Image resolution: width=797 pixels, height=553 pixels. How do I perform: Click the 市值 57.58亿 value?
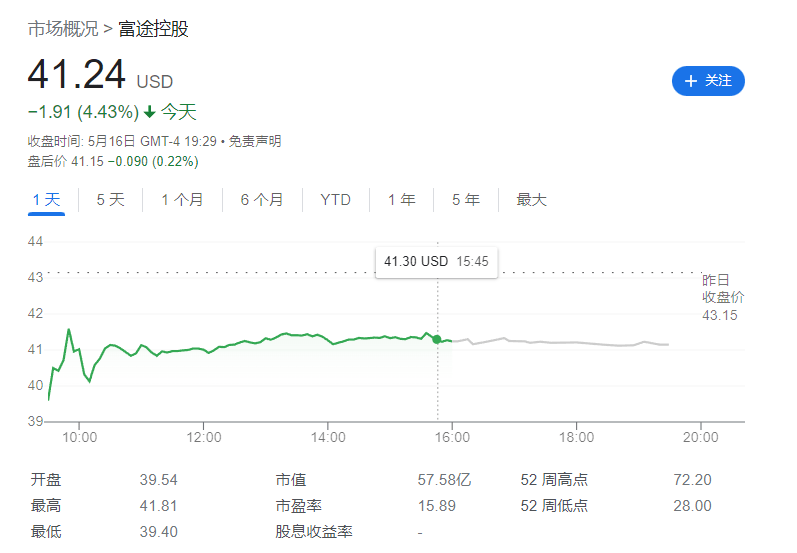coord(443,480)
